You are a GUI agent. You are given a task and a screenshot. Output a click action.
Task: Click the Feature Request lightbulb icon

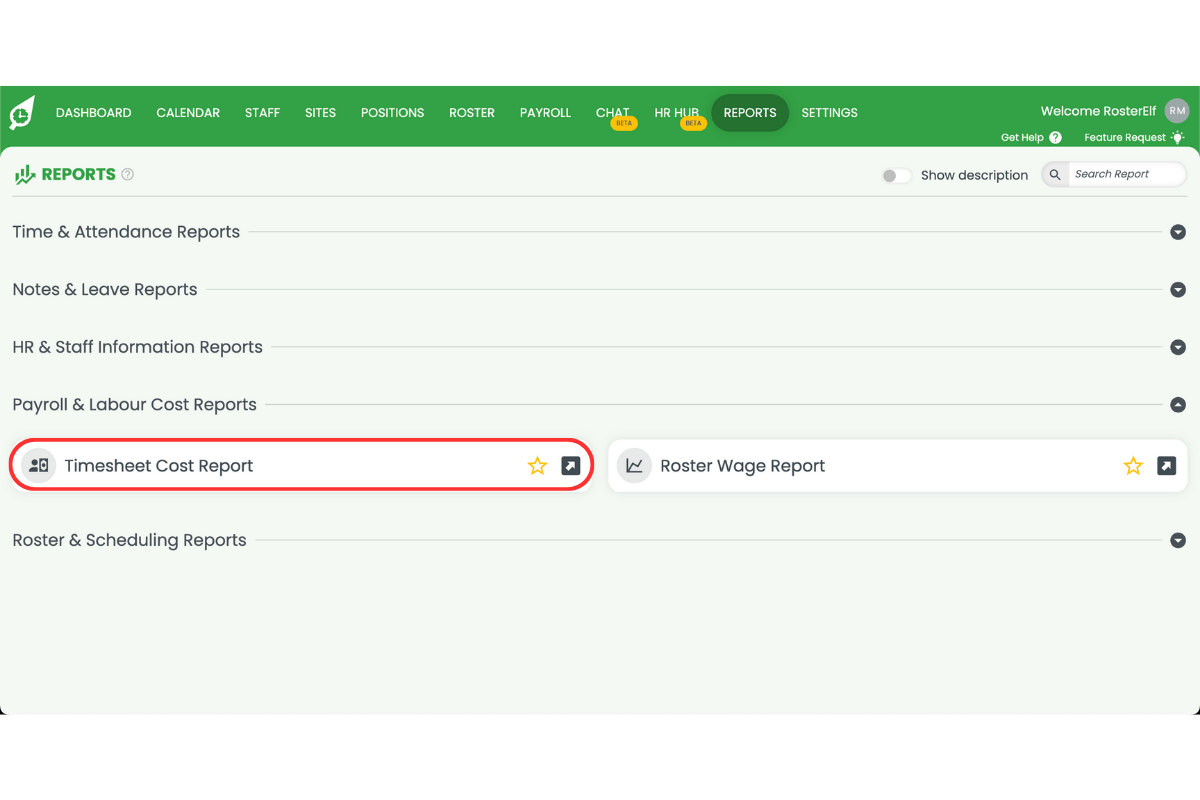tap(1177, 137)
